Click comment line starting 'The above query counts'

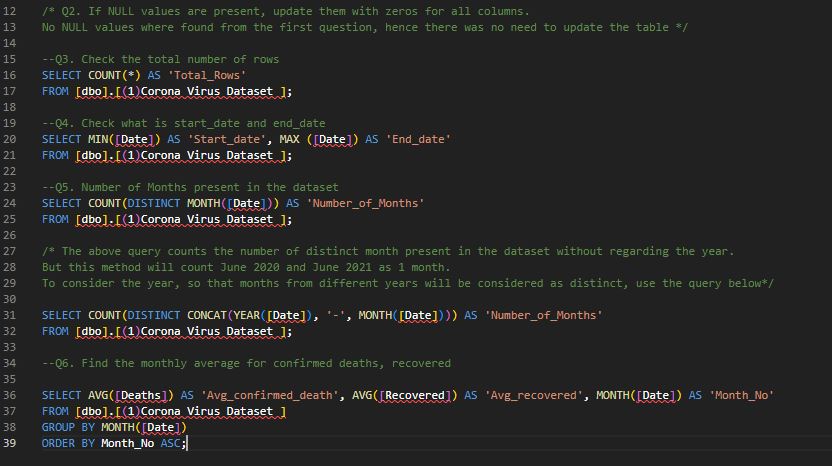click(388, 251)
